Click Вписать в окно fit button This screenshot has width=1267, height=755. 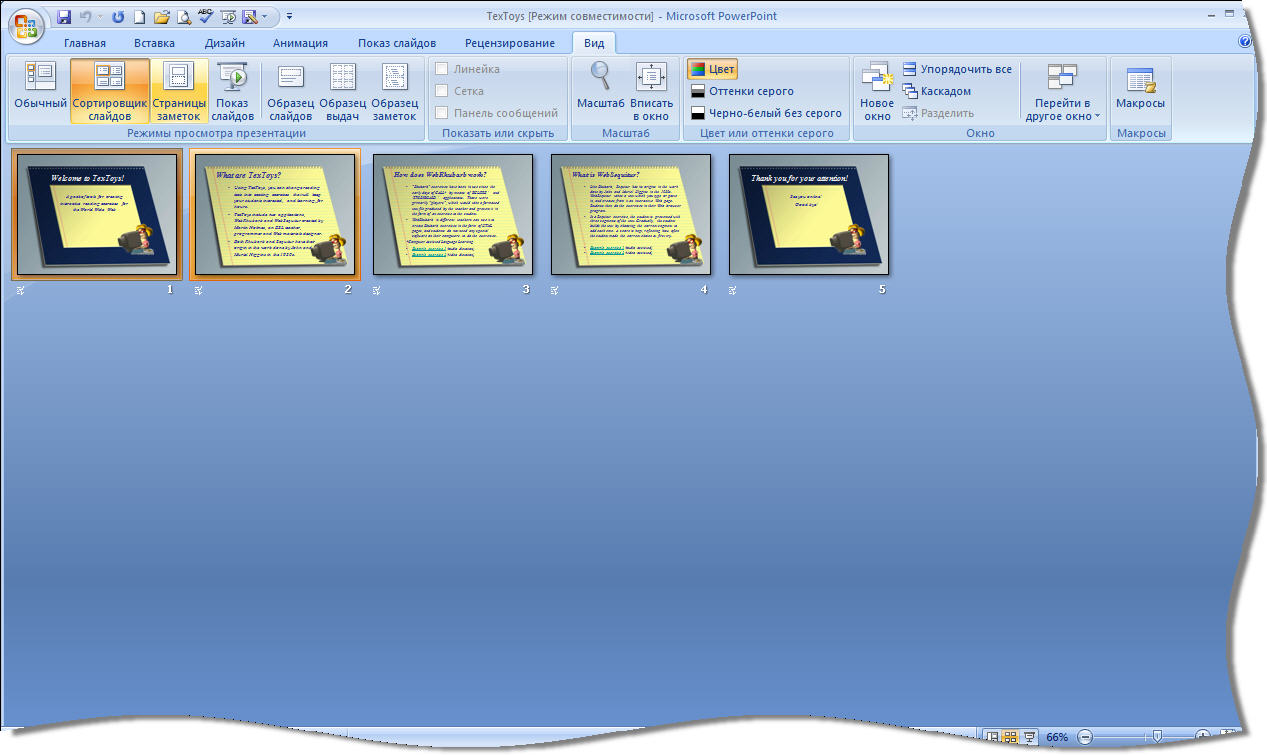click(x=651, y=88)
